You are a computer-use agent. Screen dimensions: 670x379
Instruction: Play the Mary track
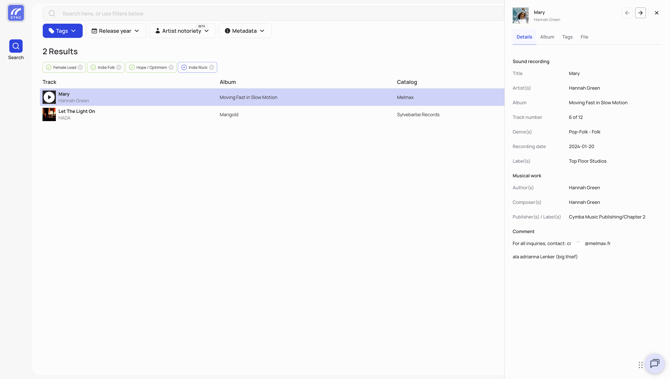[49, 97]
